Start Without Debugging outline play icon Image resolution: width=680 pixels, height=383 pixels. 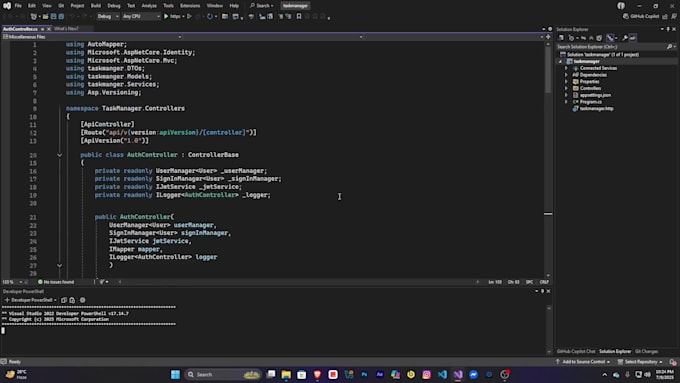190,16
